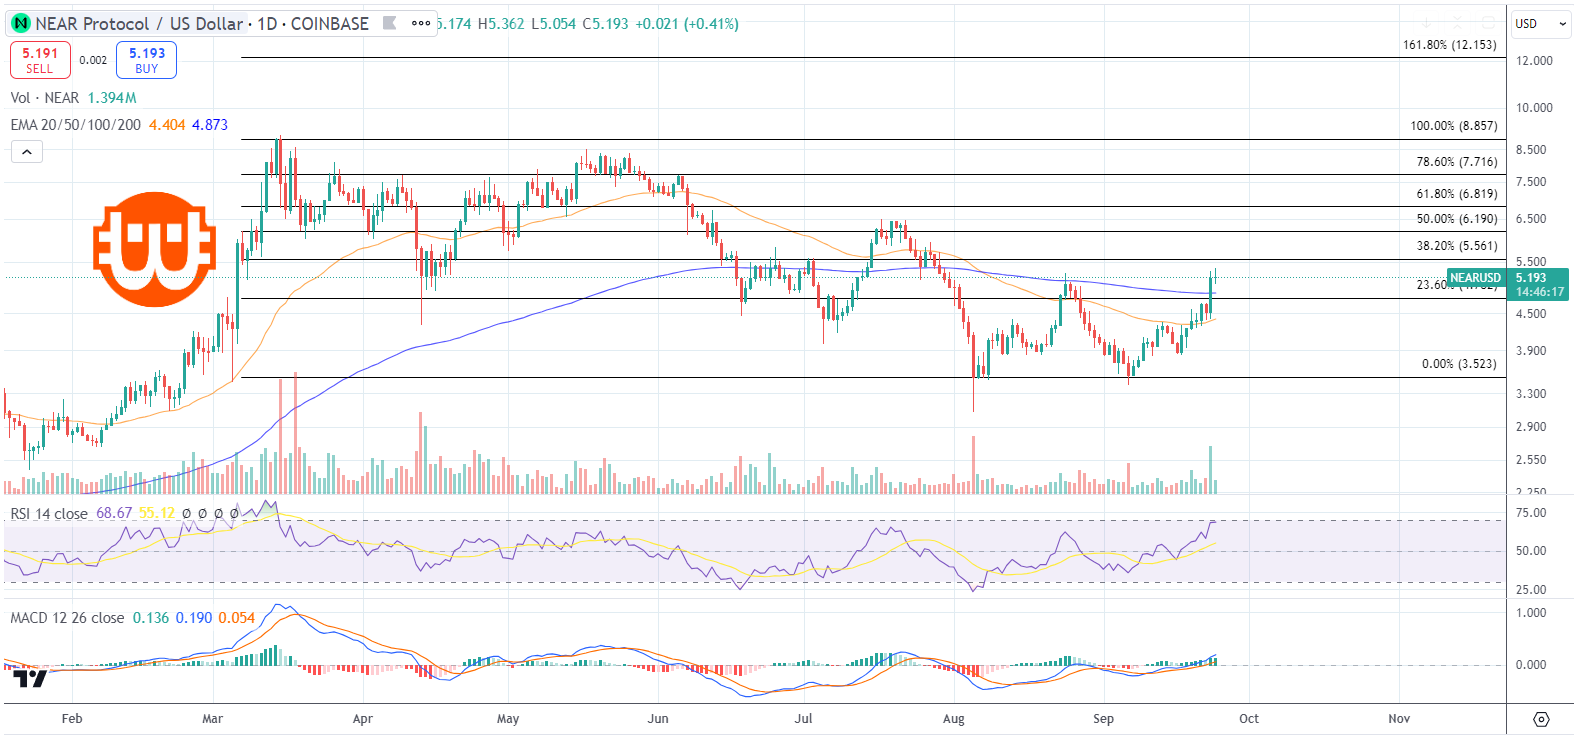Viewport: 1578px width, 740px height.
Task: Click the Nov label on time axis
Action: click(x=1399, y=719)
